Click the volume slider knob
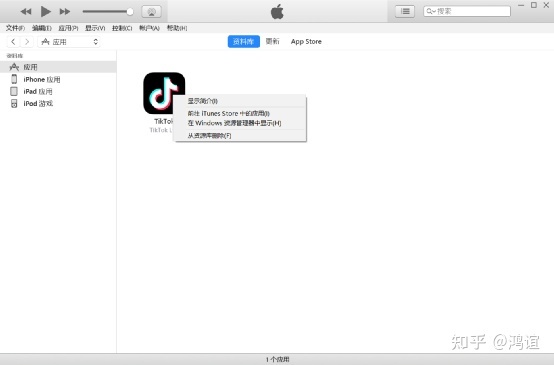Screen dimensions: 554x365 [x=130, y=12]
